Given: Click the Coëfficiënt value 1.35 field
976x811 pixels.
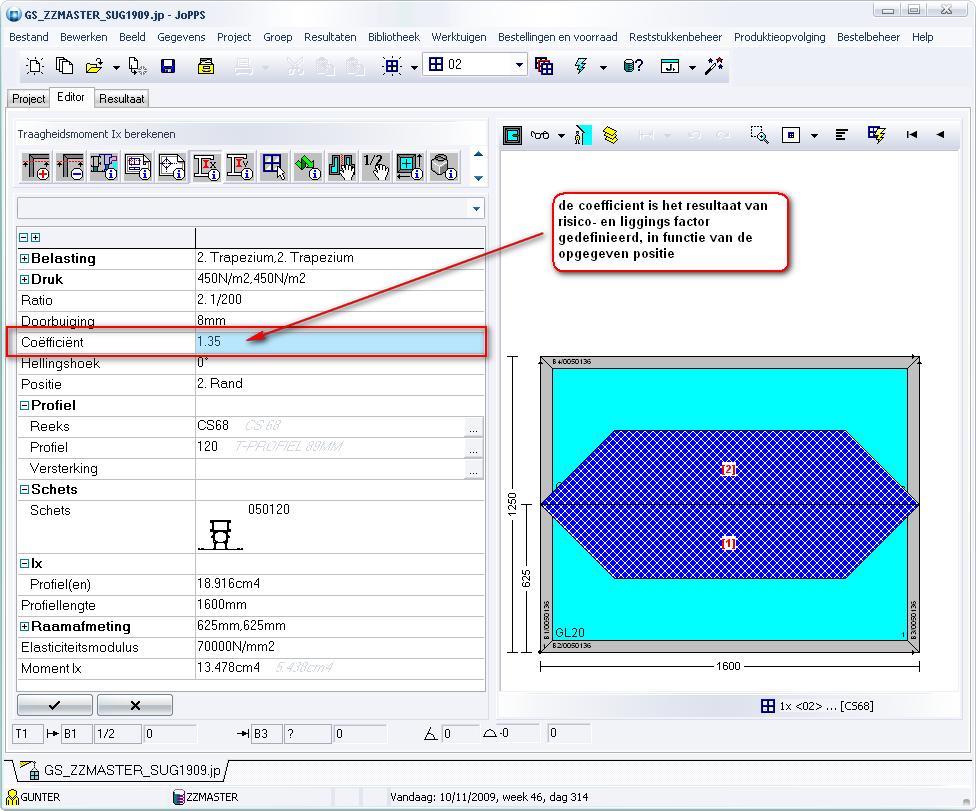Looking at the screenshot, I should [340, 342].
